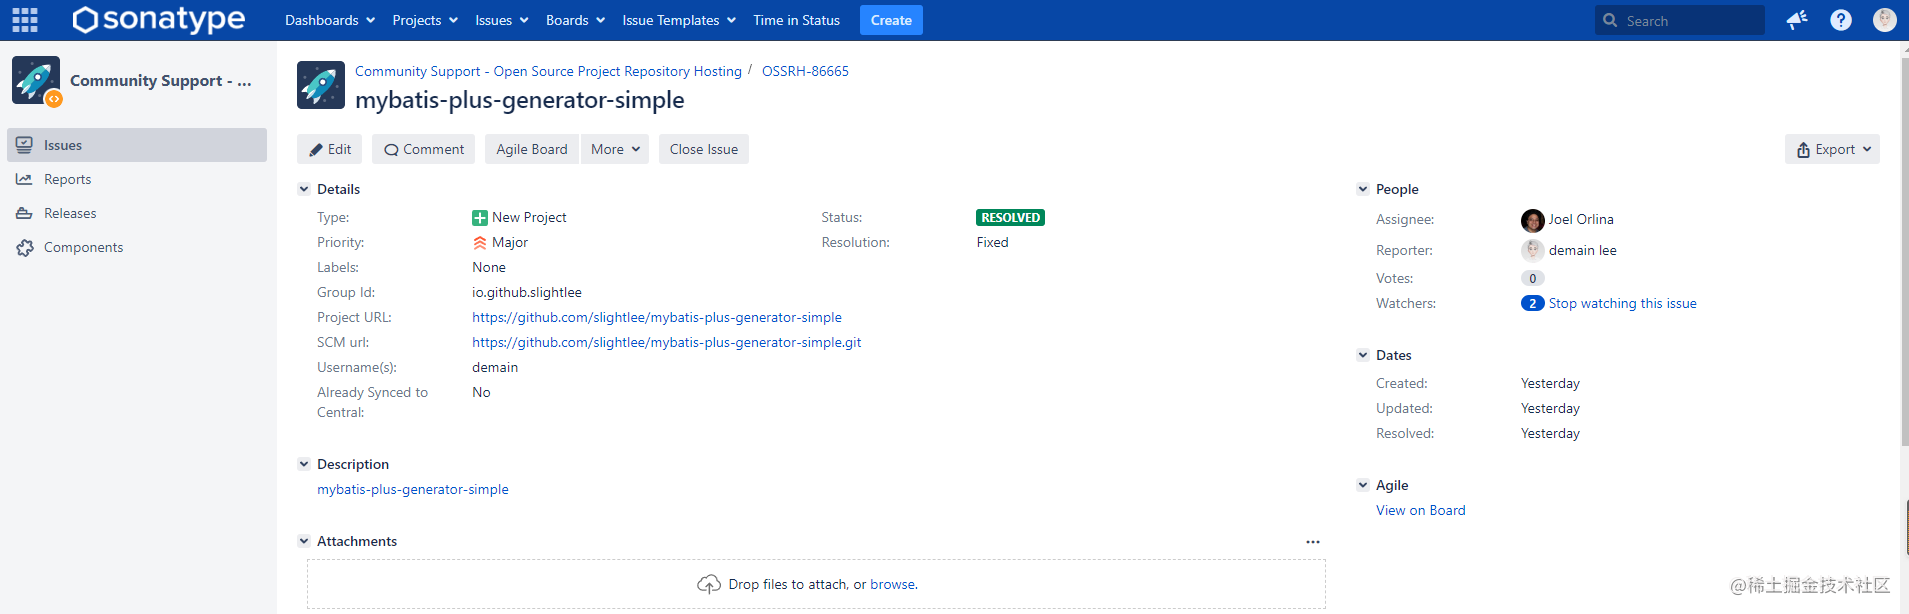Click the Agile Board button
Screen dimensions: 1909x614
pyautogui.click(x=532, y=149)
